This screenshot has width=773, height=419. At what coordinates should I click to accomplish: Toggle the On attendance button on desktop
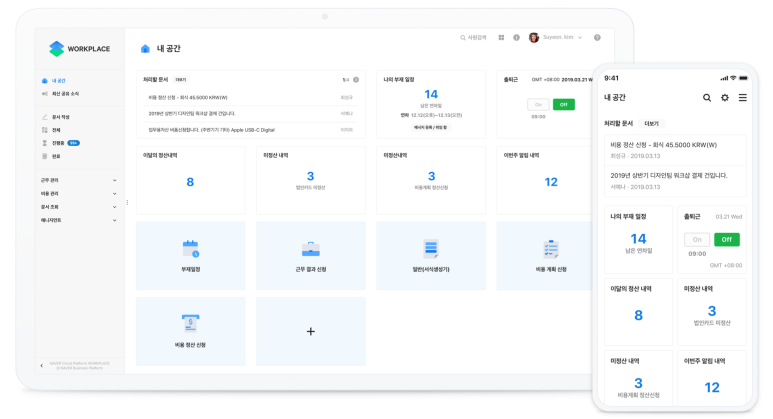tap(538, 105)
